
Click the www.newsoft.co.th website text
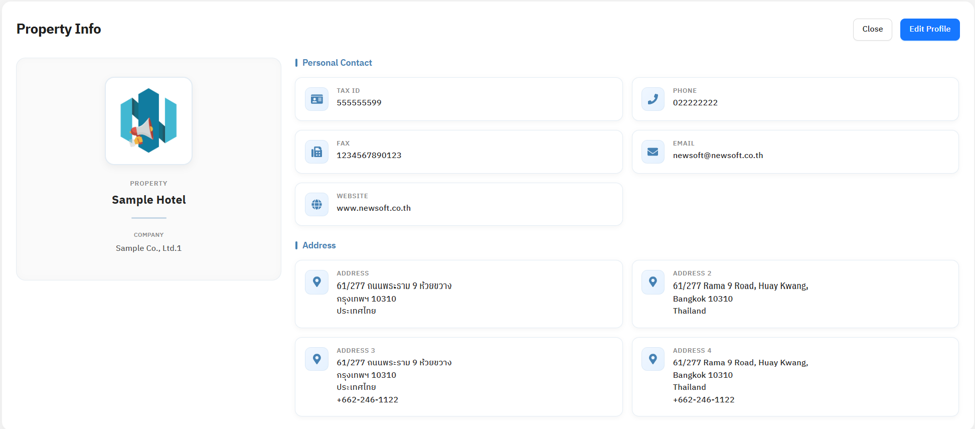374,208
